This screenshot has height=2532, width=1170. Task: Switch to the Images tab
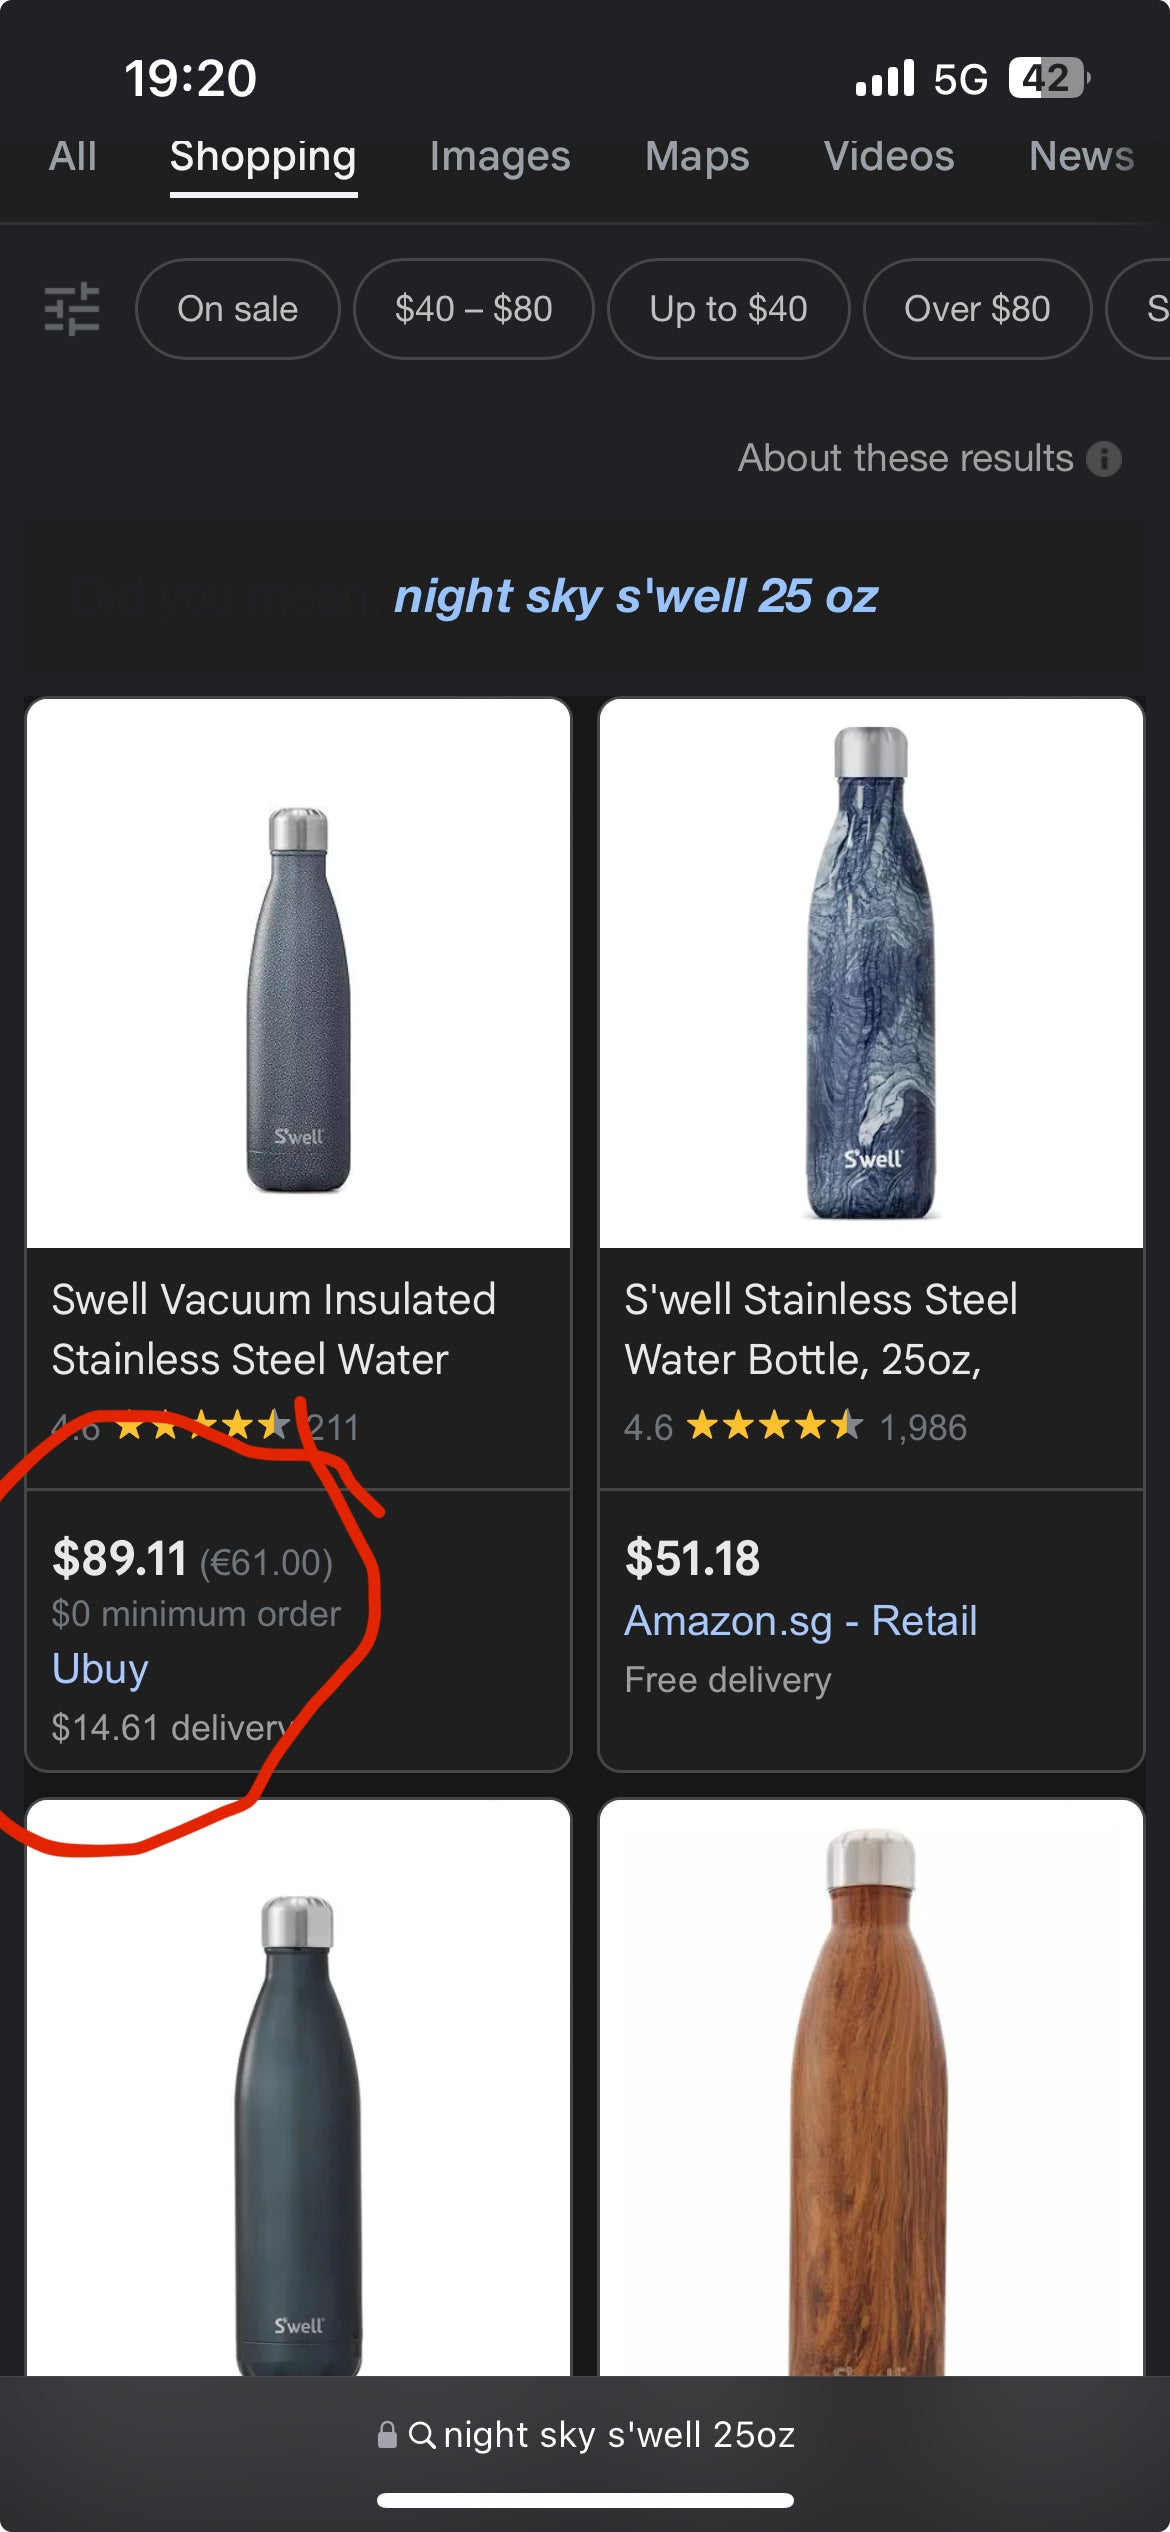499,157
